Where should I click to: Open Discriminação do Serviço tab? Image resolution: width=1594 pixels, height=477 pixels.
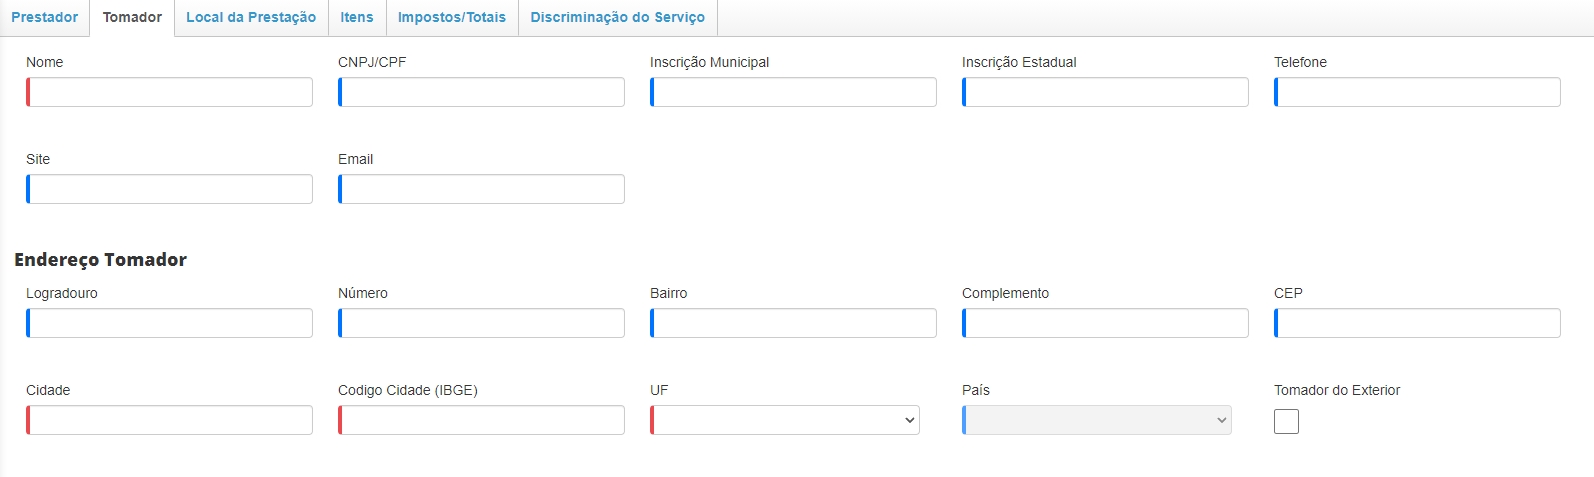617,18
